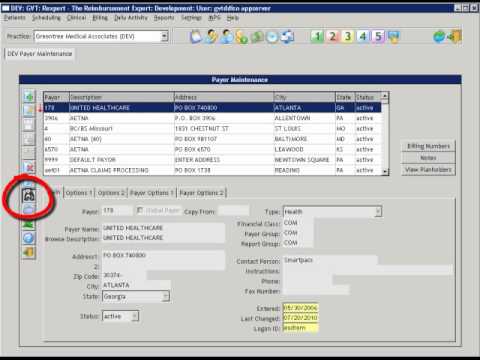Click the round clock icon in top toolbar

pyautogui.click(x=272, y=36)
